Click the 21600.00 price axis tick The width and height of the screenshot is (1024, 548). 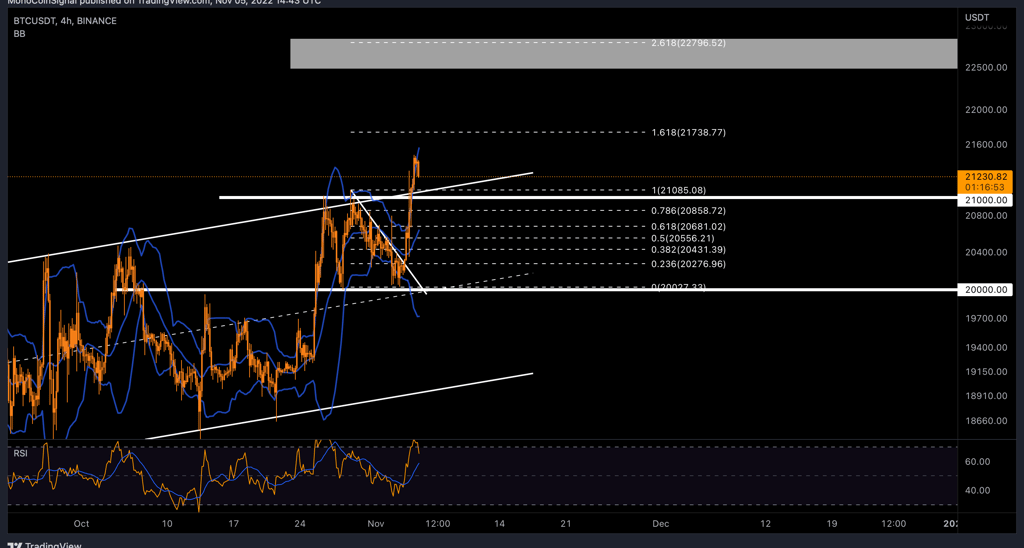(985, 144)
